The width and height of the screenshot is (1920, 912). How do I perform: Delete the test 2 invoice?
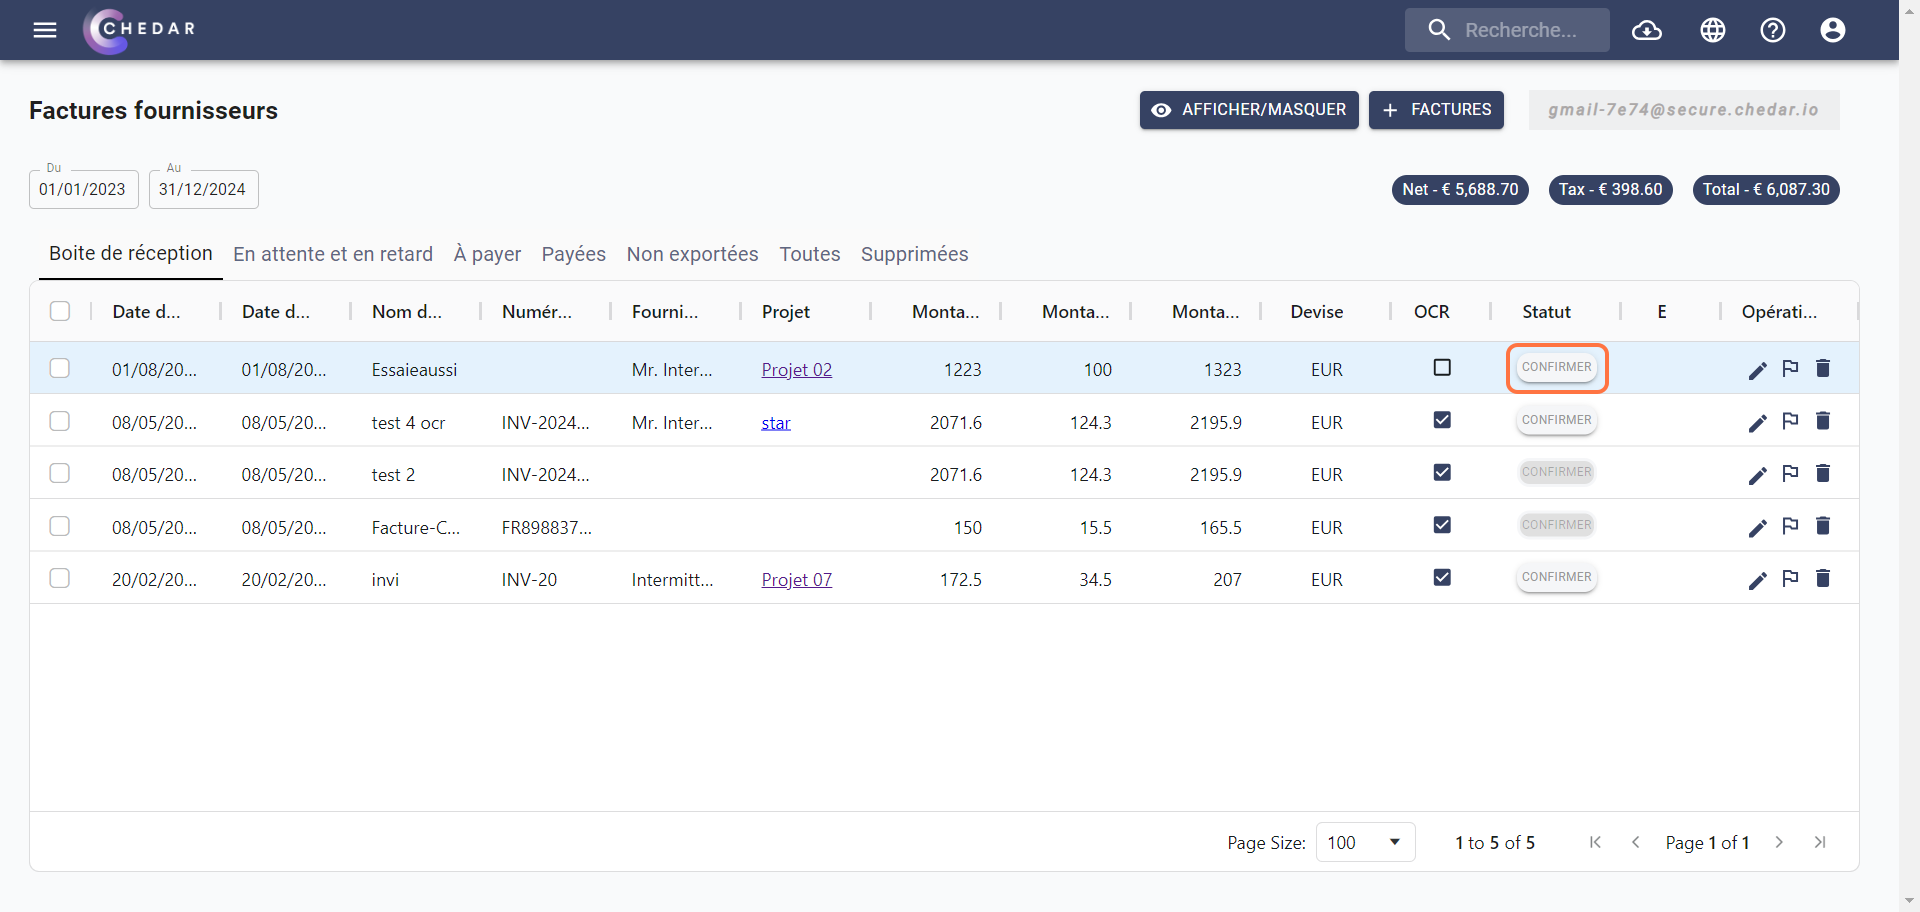[x=1823, y=474]
